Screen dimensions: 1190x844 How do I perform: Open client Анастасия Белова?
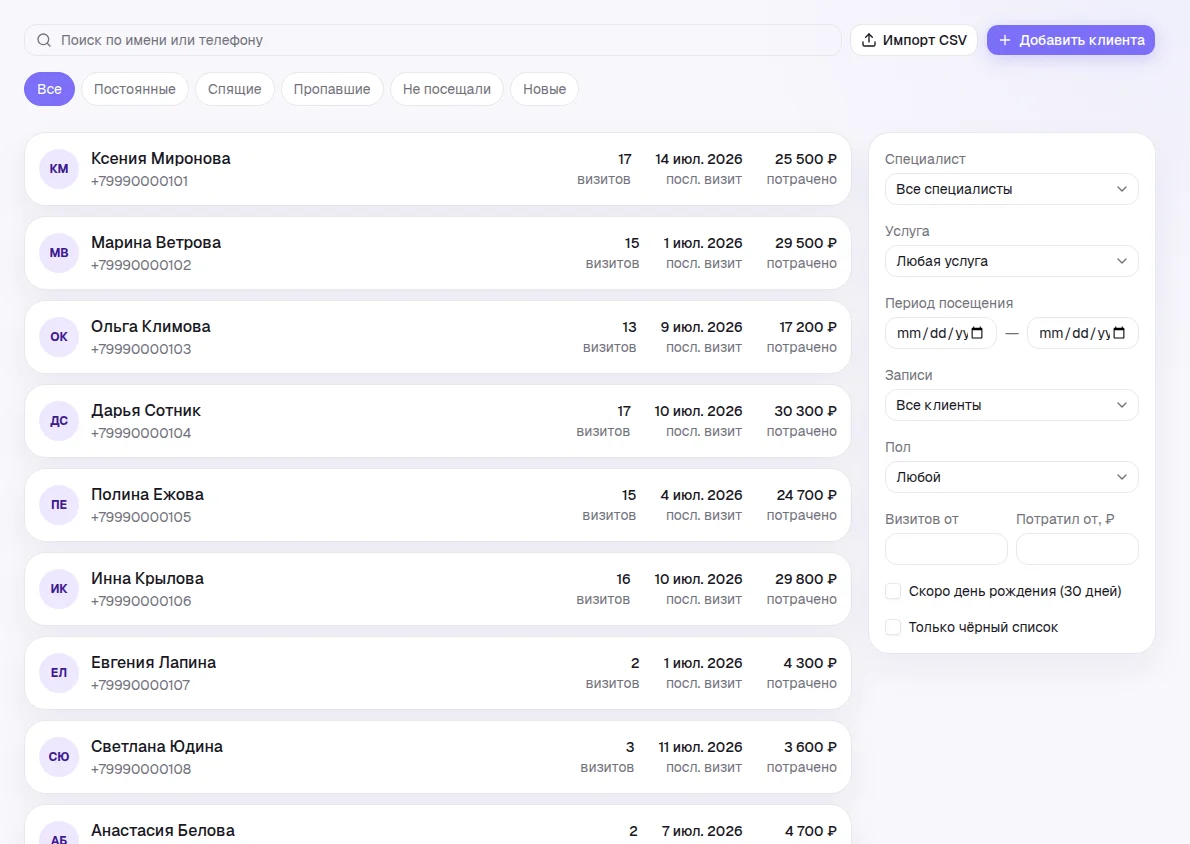point(438,825)
